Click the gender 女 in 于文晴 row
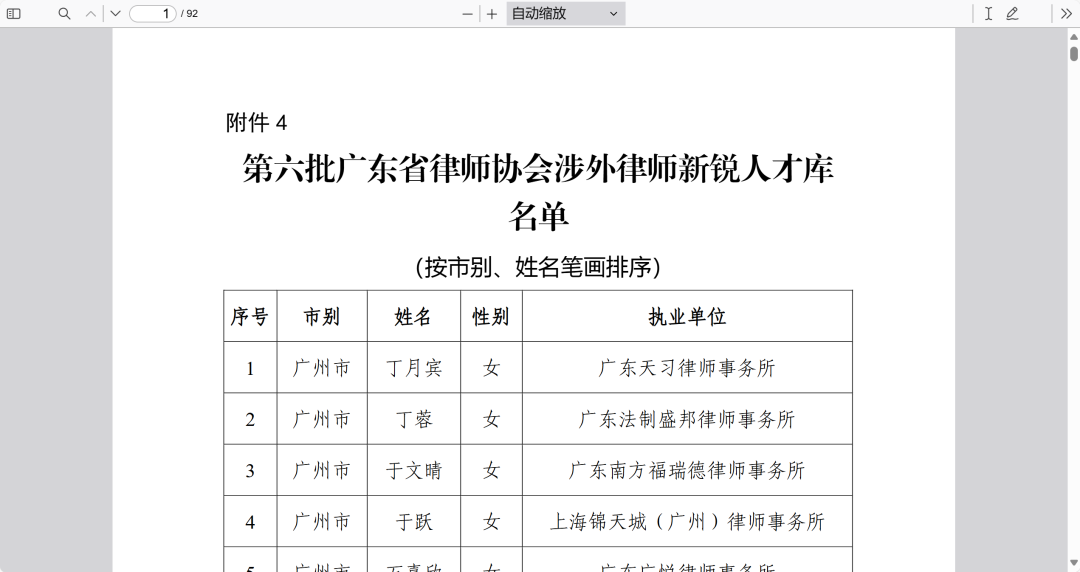Viewport: 1080px width, 572px height. pos(490,471)
